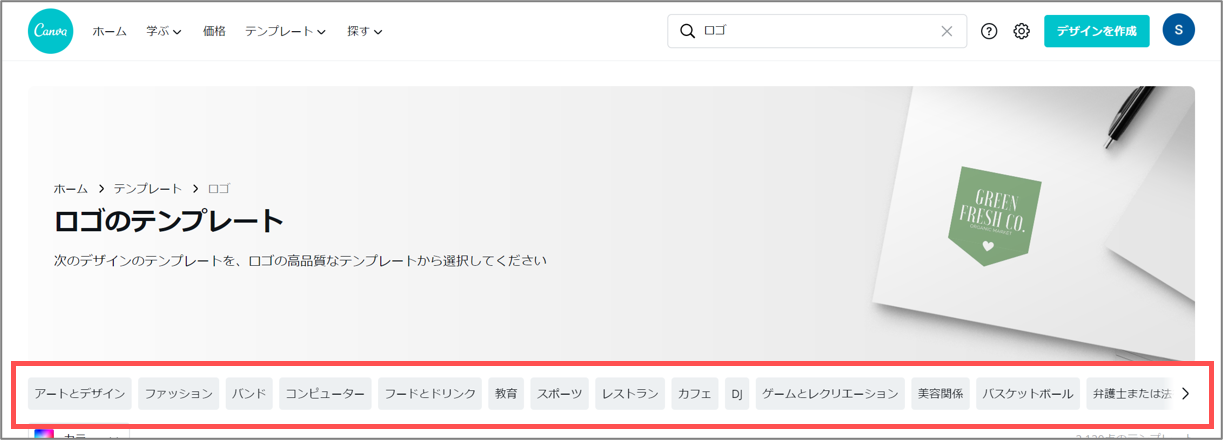This screenshot has height=440, width=1223.
Task: Select the レストラン category chip
Action: [x=630, y=394]
